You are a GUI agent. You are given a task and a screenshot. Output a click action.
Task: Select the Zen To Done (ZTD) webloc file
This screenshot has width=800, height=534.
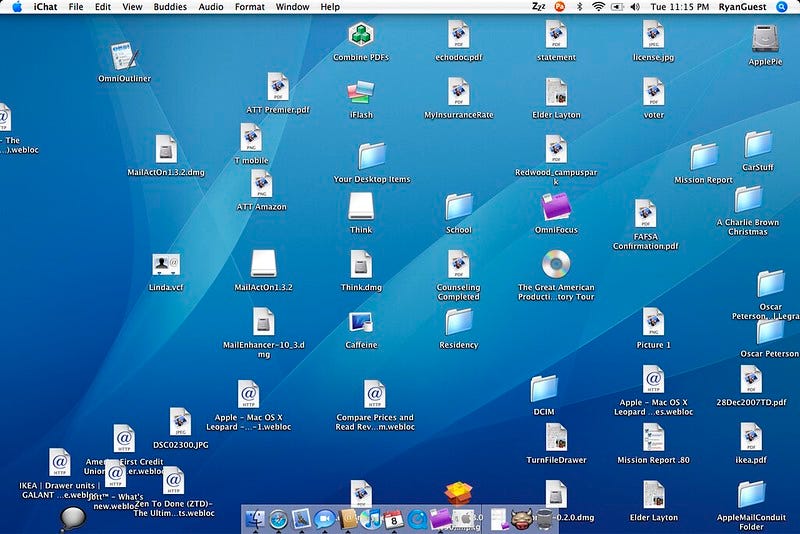pos(173,480)
